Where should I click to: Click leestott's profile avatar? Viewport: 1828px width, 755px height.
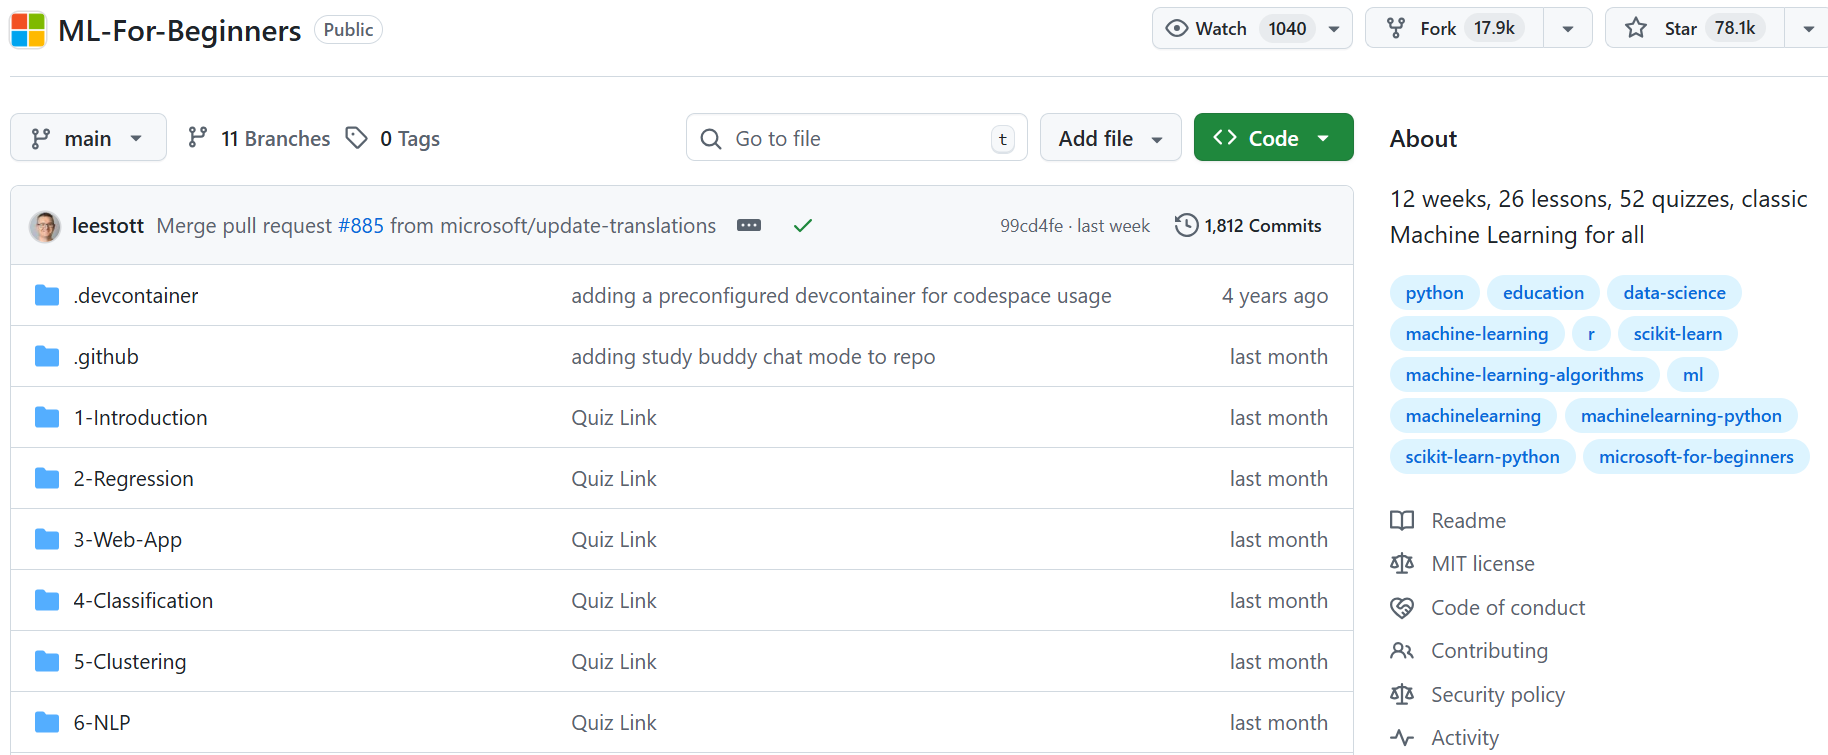coord(45,227)
